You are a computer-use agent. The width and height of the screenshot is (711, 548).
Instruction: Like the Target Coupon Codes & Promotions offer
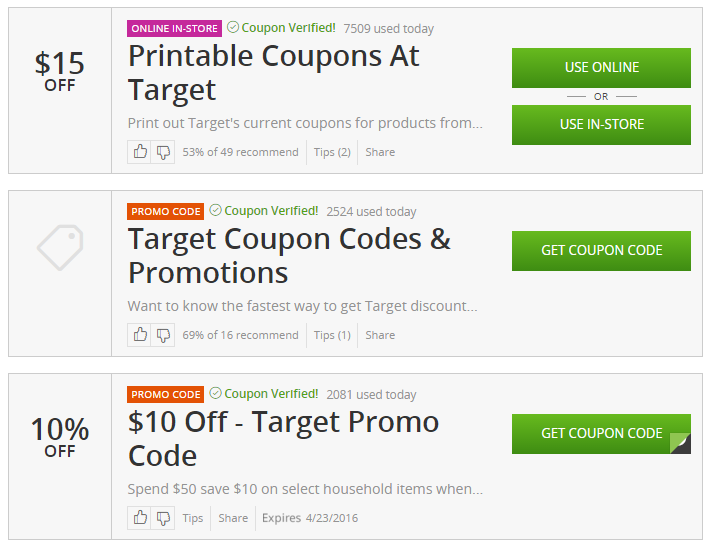tap(140, 335)
